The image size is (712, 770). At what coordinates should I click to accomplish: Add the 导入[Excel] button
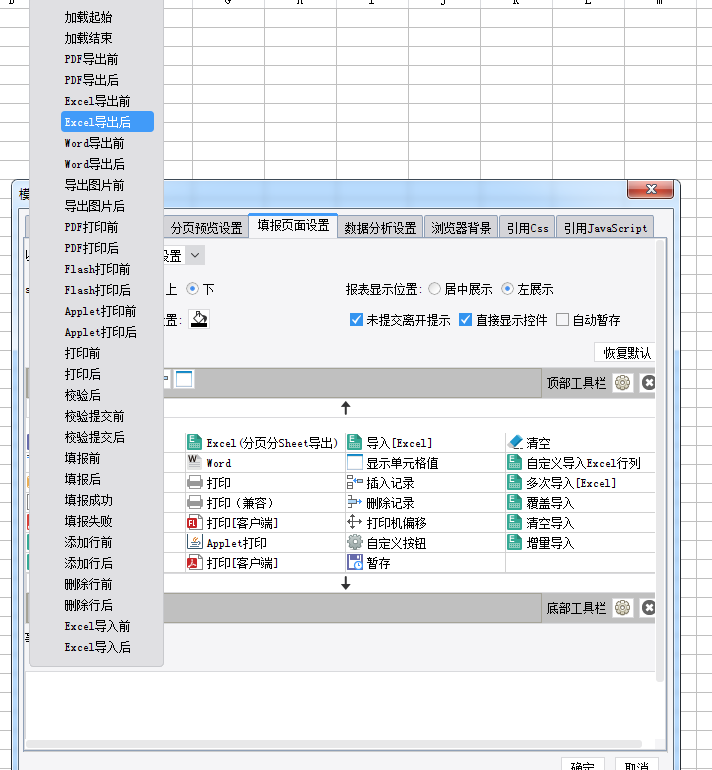tap(390, 443)
